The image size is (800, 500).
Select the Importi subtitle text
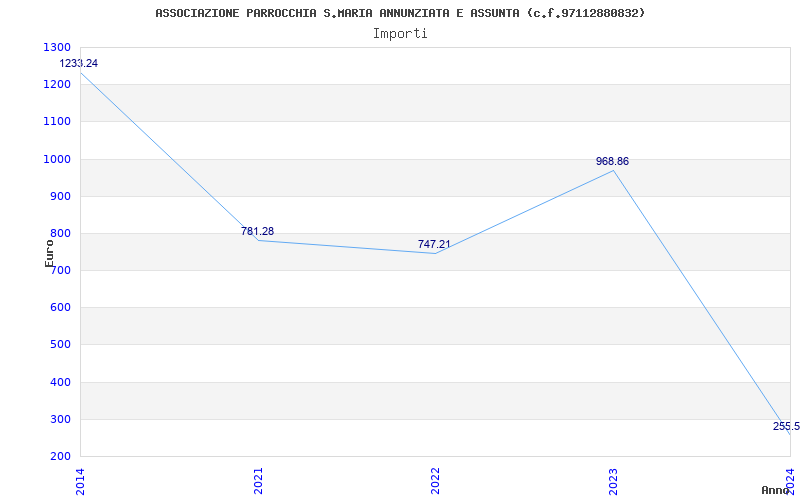400,34
